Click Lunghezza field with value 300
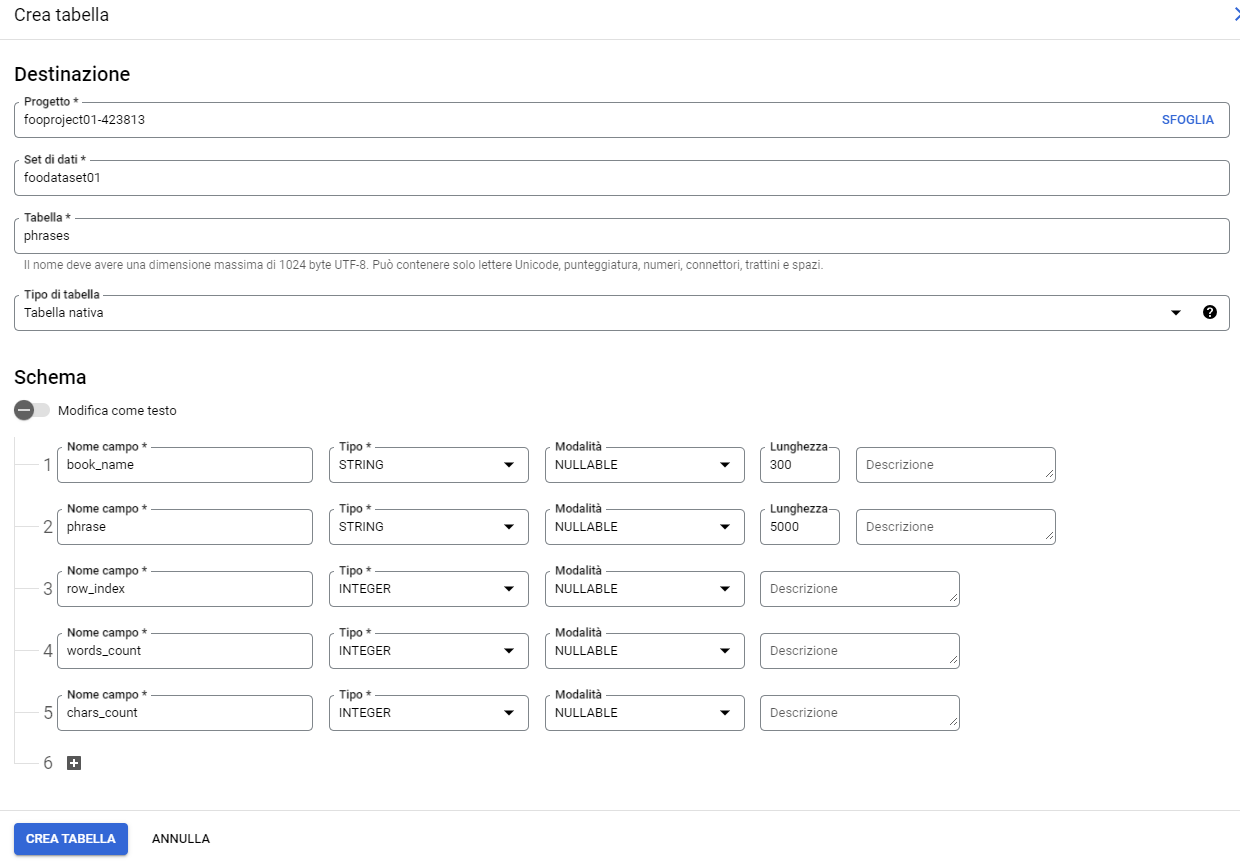Viewport: 1240px width, 866px height. [x=800, y=465]
